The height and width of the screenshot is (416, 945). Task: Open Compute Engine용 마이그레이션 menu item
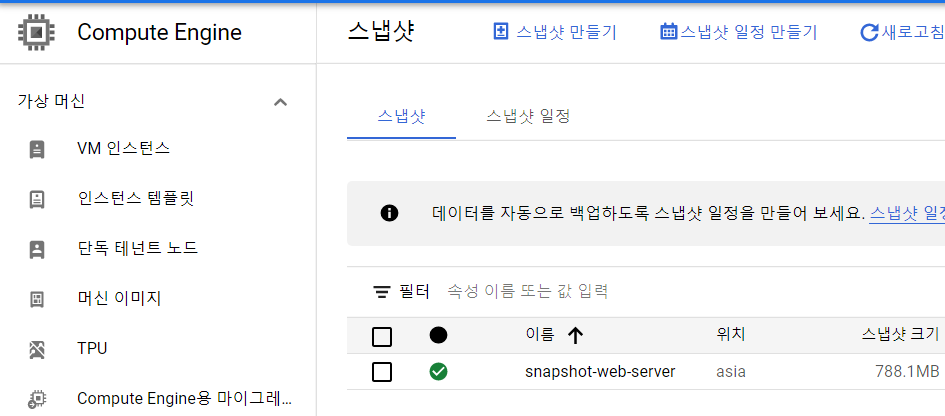coord(185,399)
